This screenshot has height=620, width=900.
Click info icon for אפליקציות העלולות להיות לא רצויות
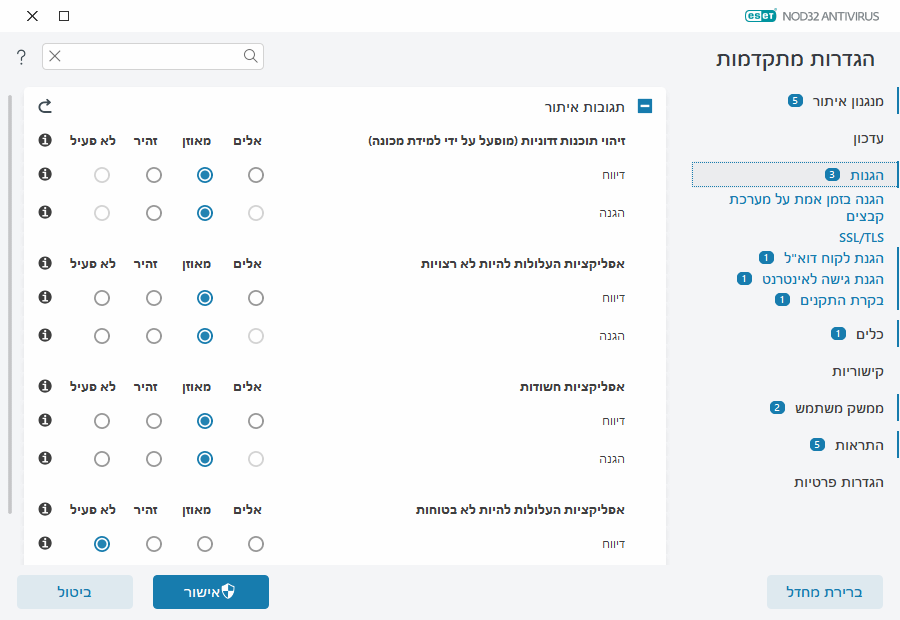[x=45, y=263]
